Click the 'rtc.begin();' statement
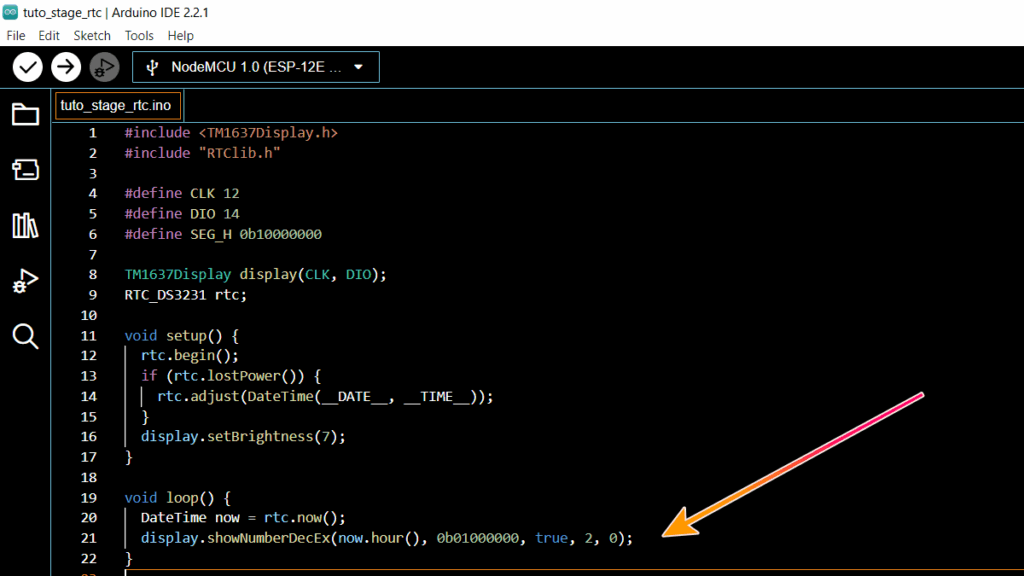 [190, 355]
